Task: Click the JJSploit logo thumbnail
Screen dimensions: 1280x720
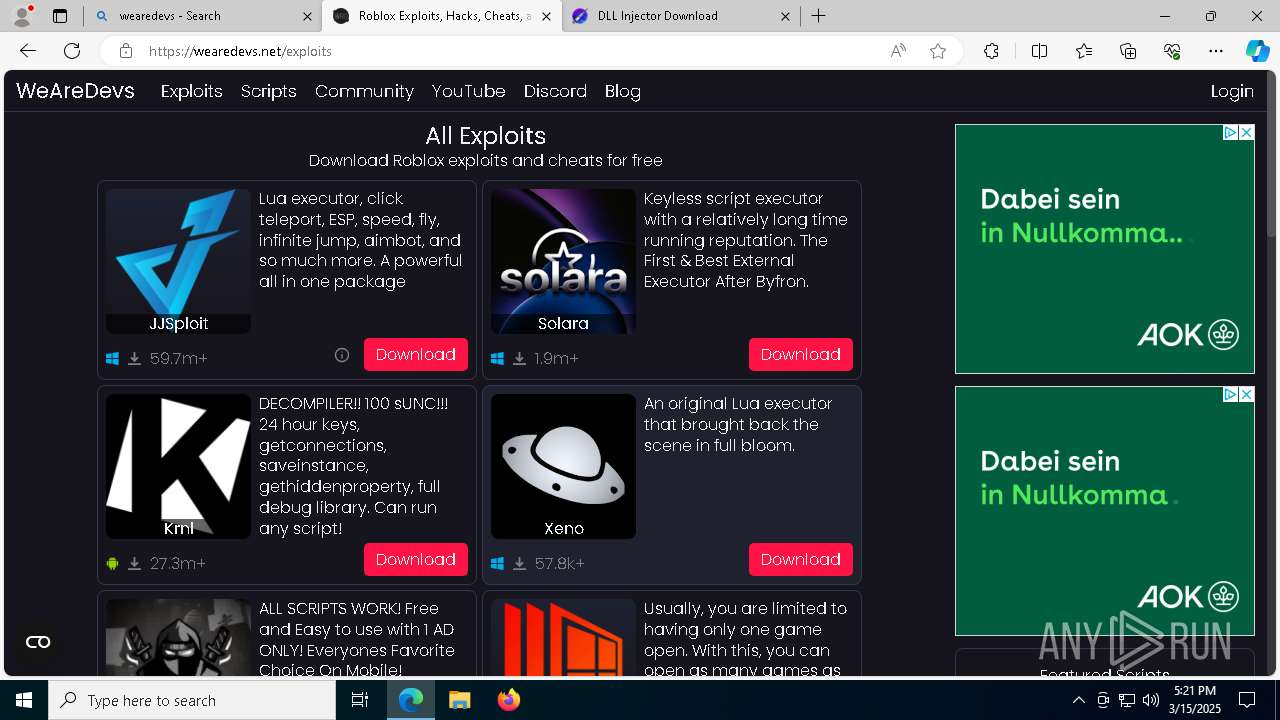Action: point(178,261)
